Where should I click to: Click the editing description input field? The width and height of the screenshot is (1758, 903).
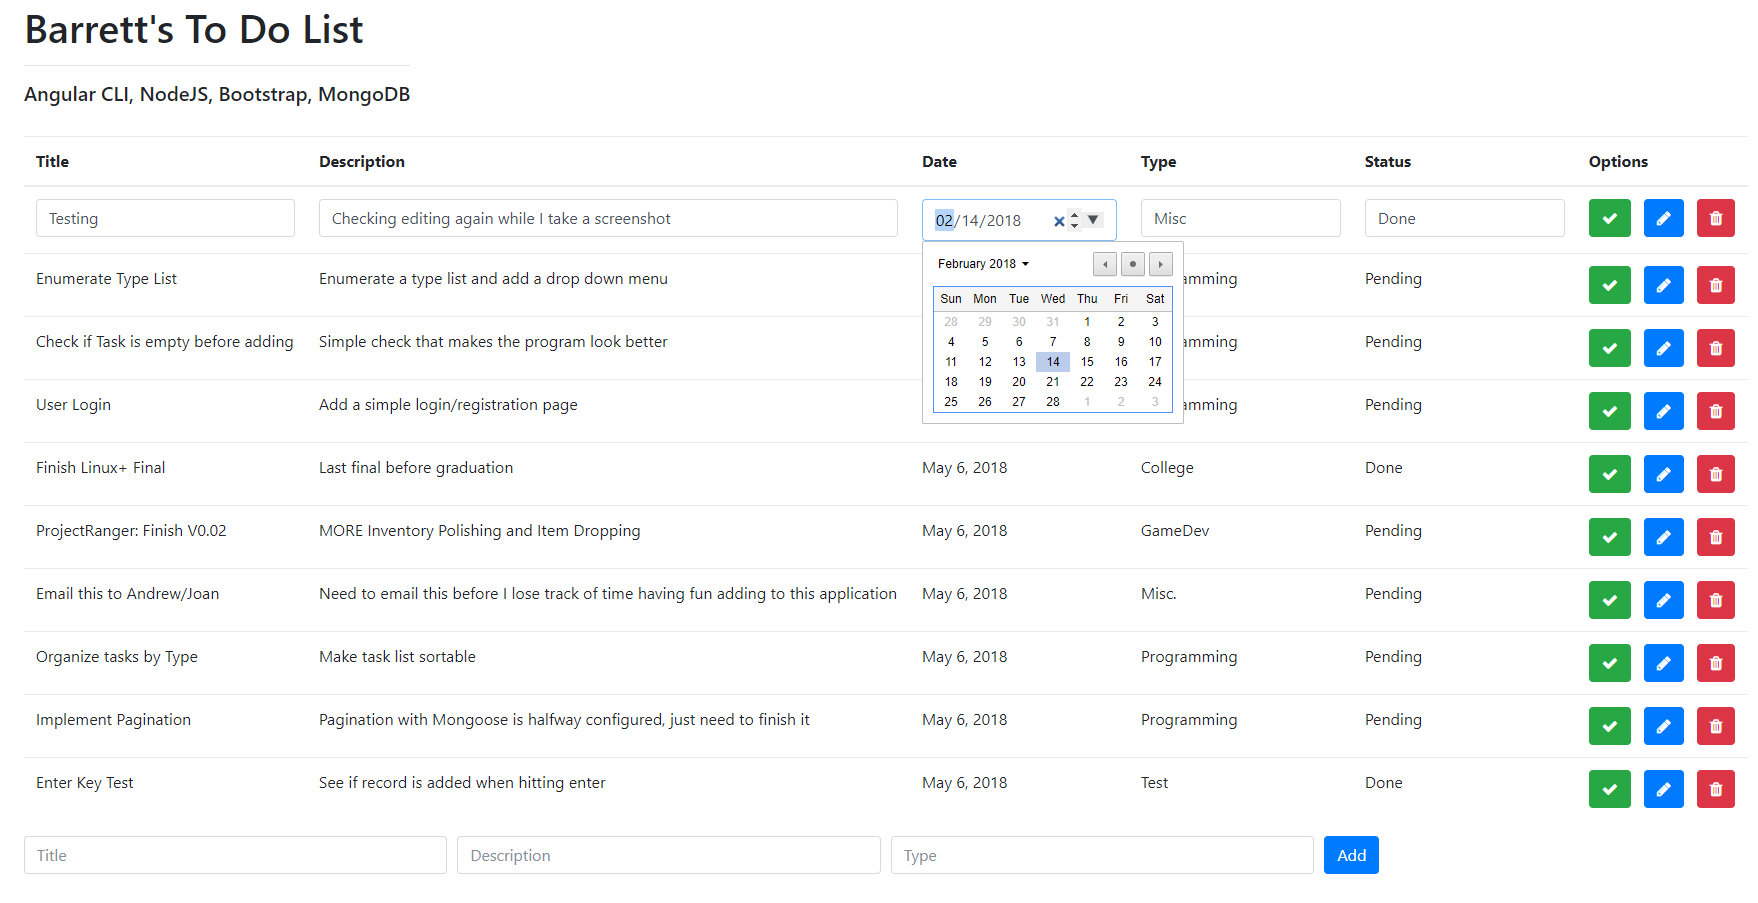pos(608,218)
